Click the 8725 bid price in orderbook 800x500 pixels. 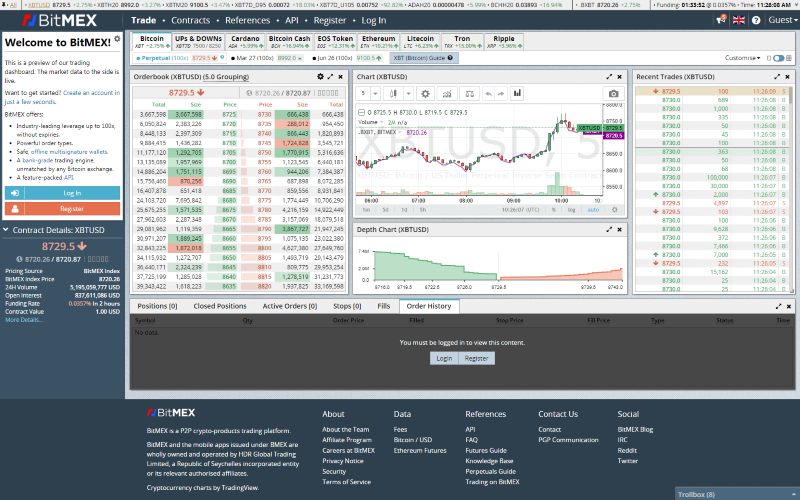[229, 115]
